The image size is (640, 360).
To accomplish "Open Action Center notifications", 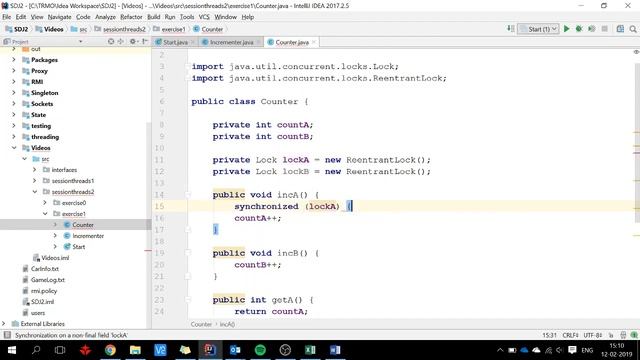I will [572, 350].
